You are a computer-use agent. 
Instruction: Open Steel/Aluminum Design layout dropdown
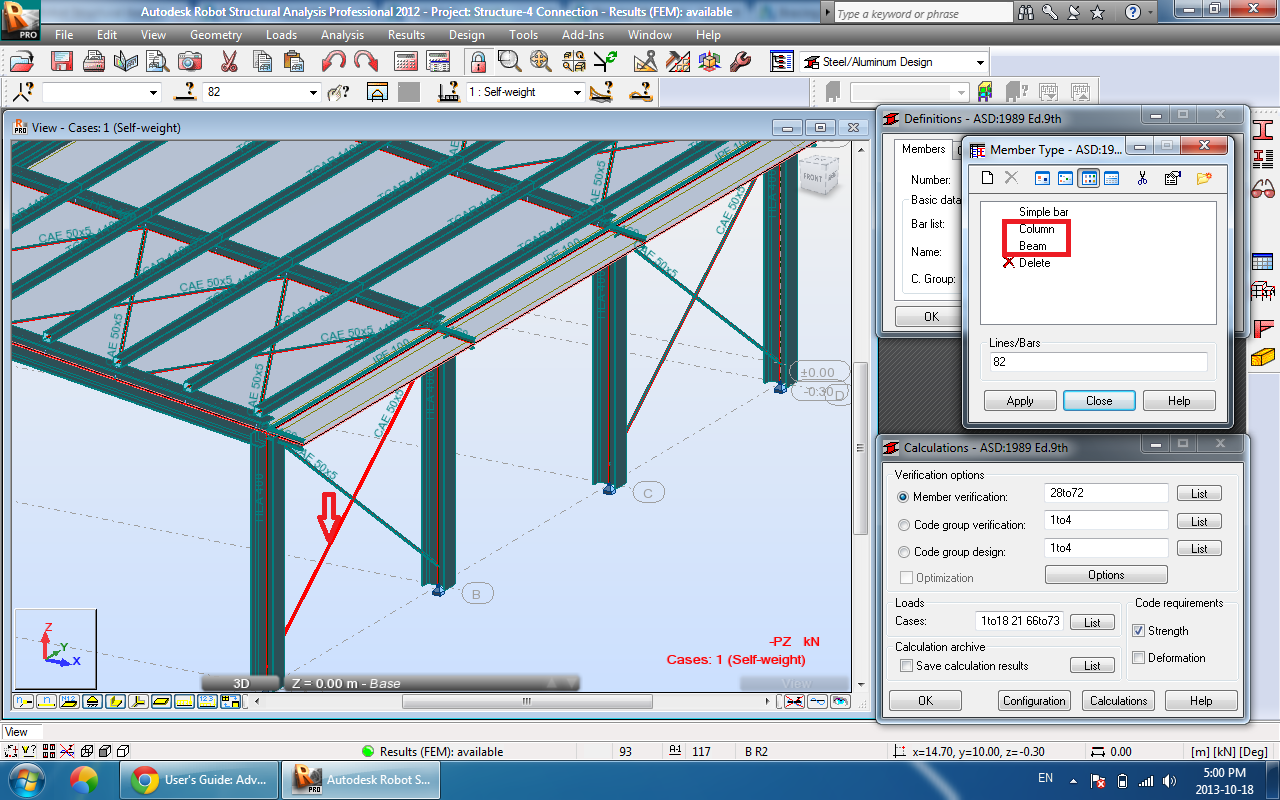979,62
